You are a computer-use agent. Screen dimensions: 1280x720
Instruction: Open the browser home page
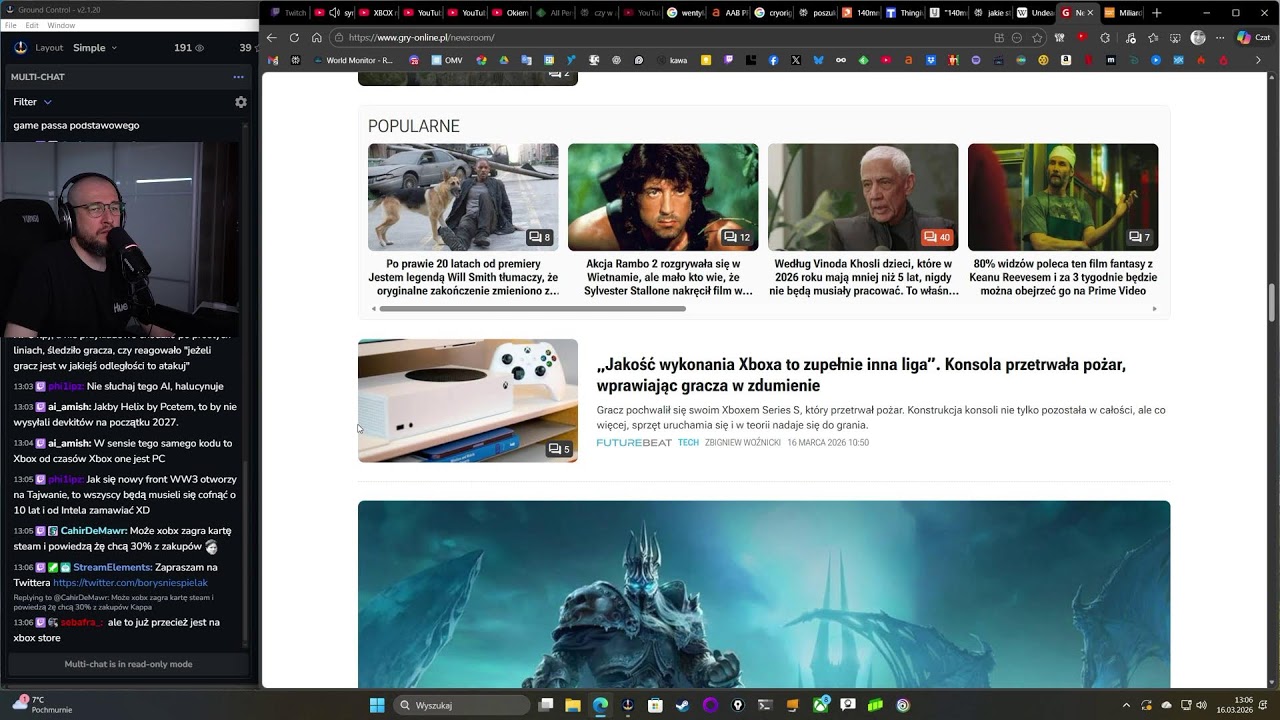click(x=316, y=38)
